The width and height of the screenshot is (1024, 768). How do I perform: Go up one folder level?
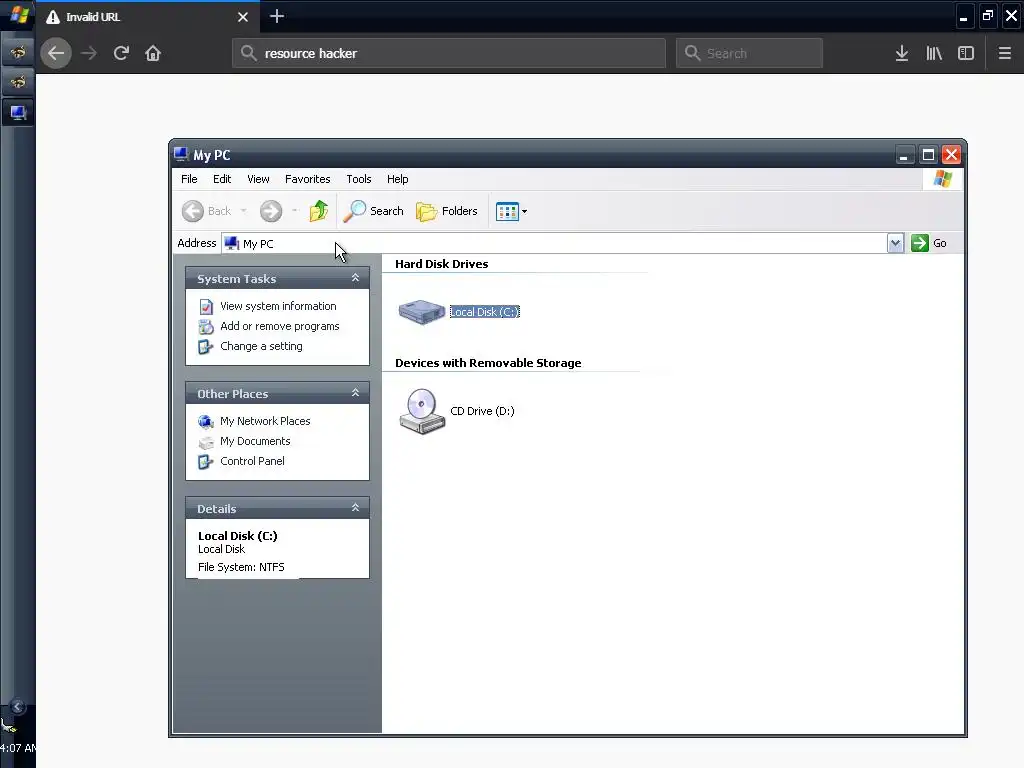point(319,211)
